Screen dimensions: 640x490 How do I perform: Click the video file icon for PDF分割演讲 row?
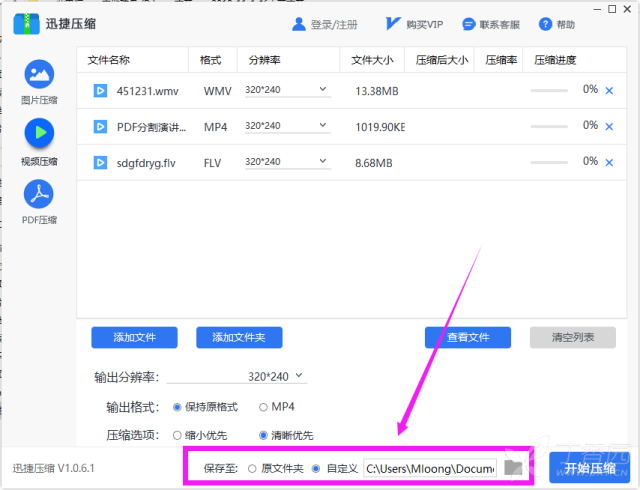click(x=100, y=127)
